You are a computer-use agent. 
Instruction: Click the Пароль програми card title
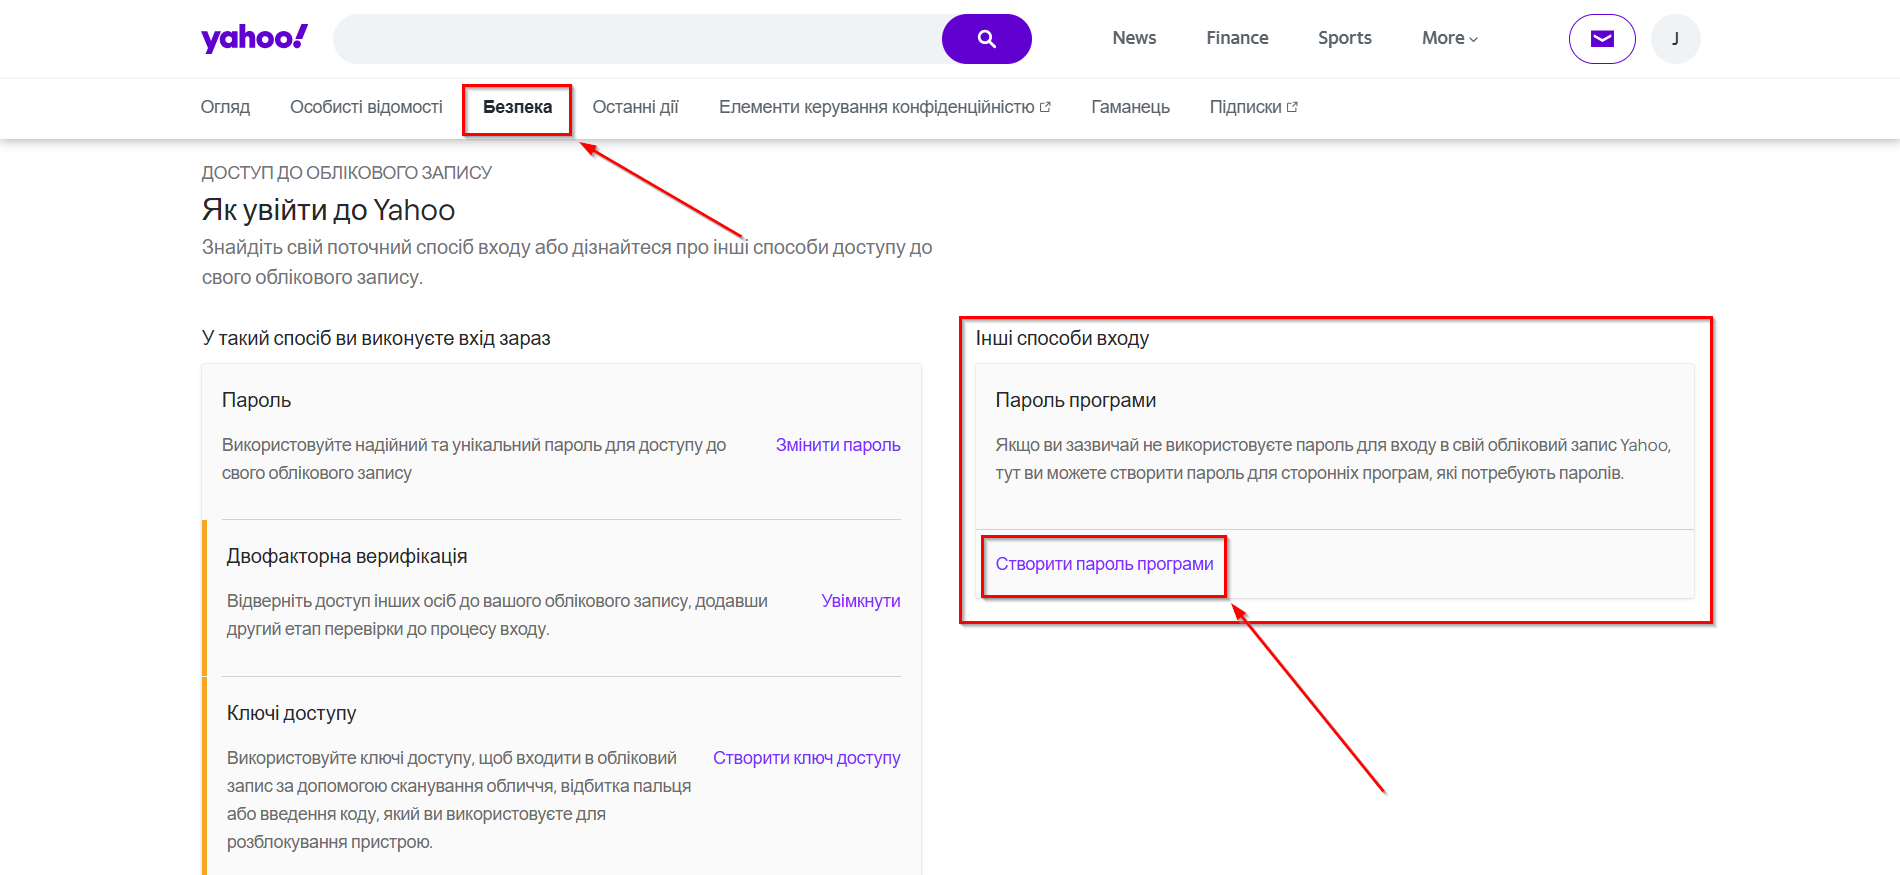coord(1075,400)
